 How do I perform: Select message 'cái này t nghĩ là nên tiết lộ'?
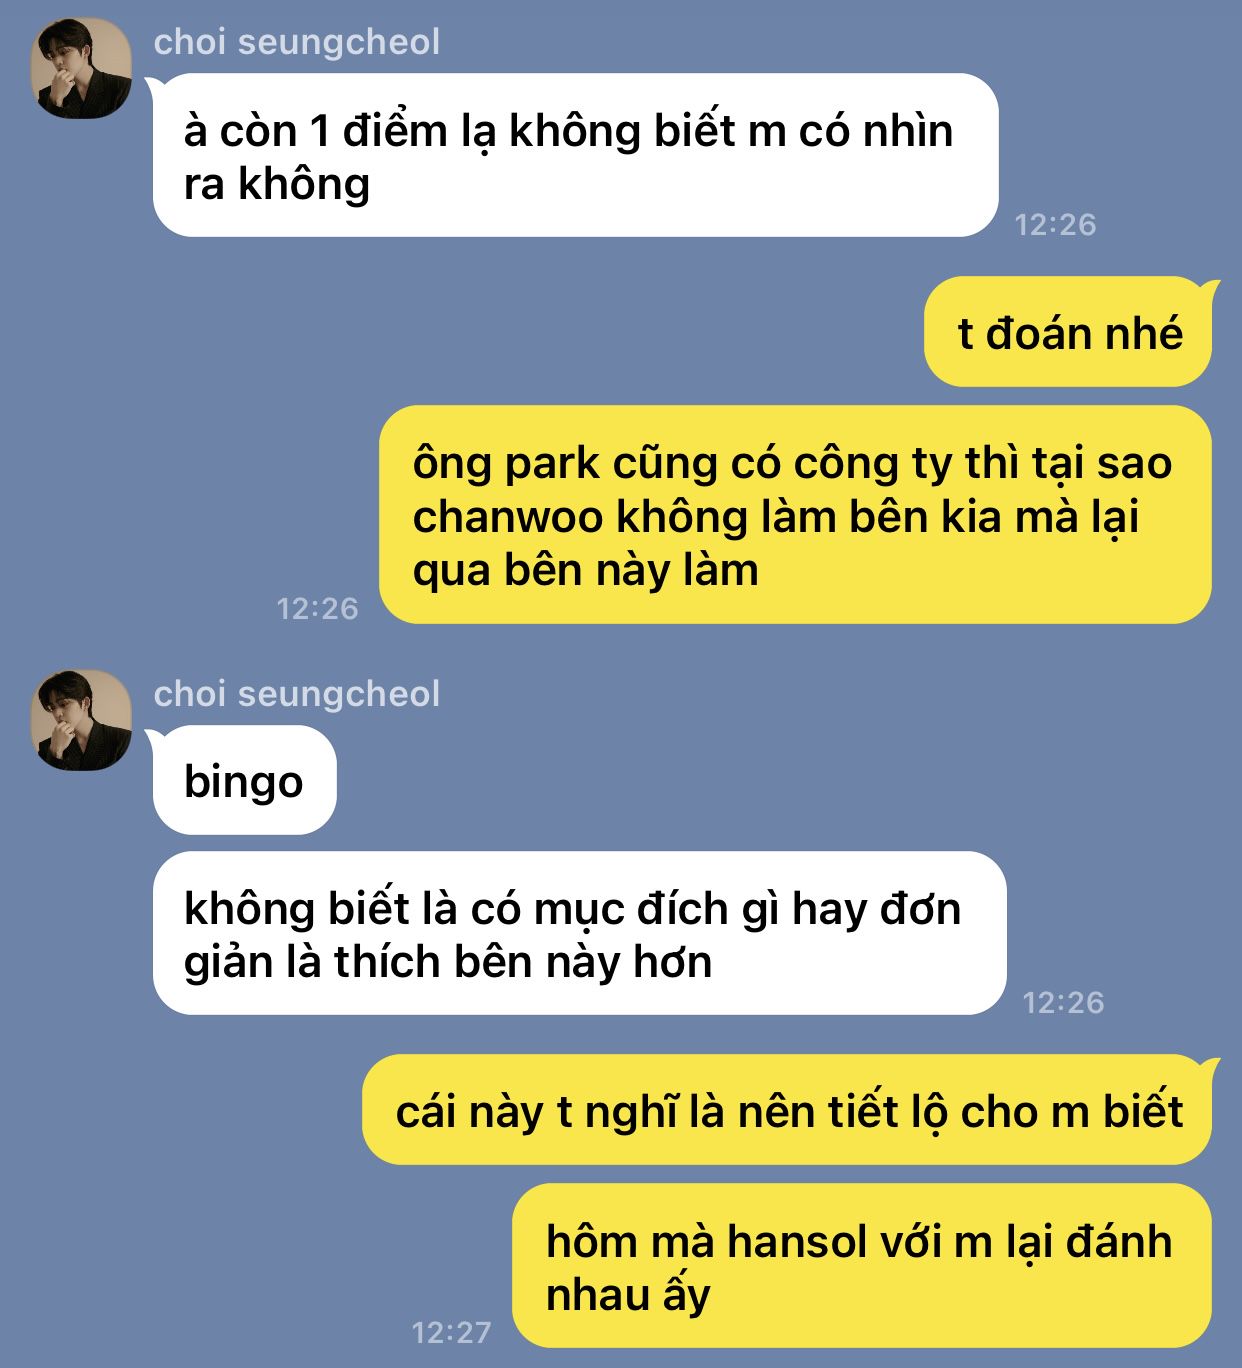pos(787,1110)
